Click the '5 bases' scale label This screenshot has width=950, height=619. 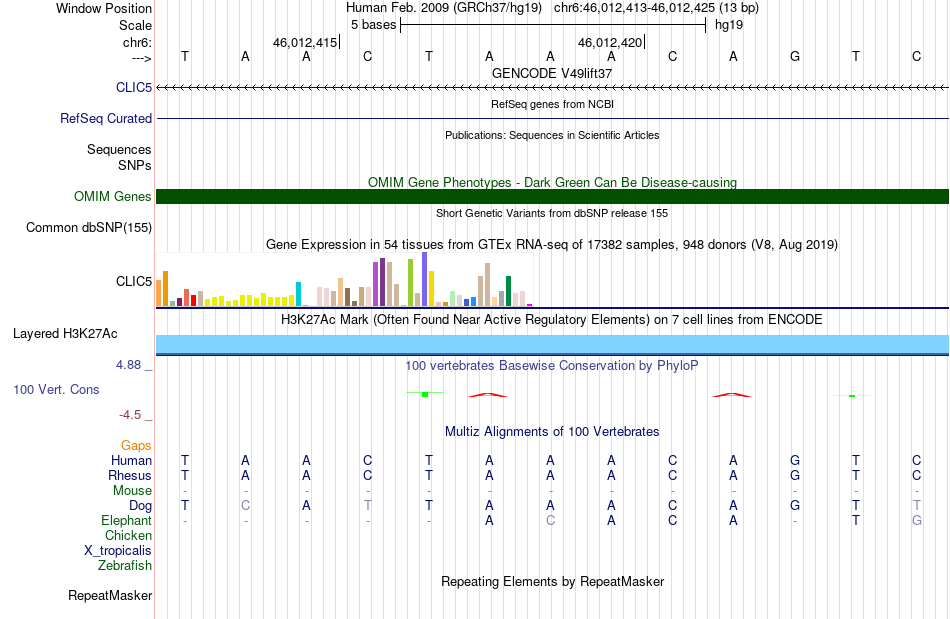tap(373, 25)
